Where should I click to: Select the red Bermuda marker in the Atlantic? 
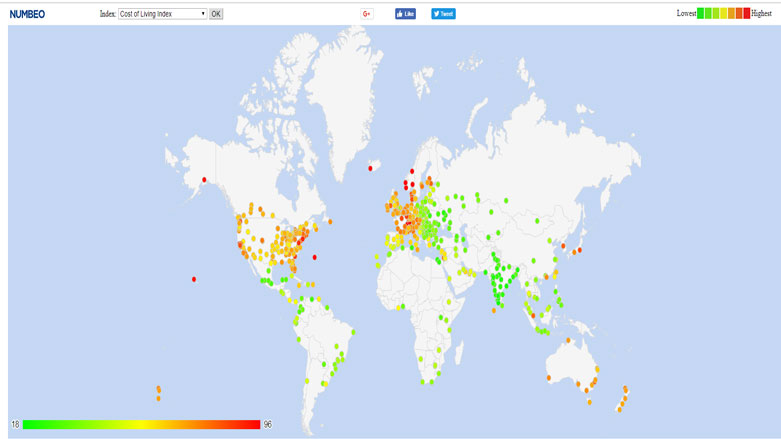317,256
